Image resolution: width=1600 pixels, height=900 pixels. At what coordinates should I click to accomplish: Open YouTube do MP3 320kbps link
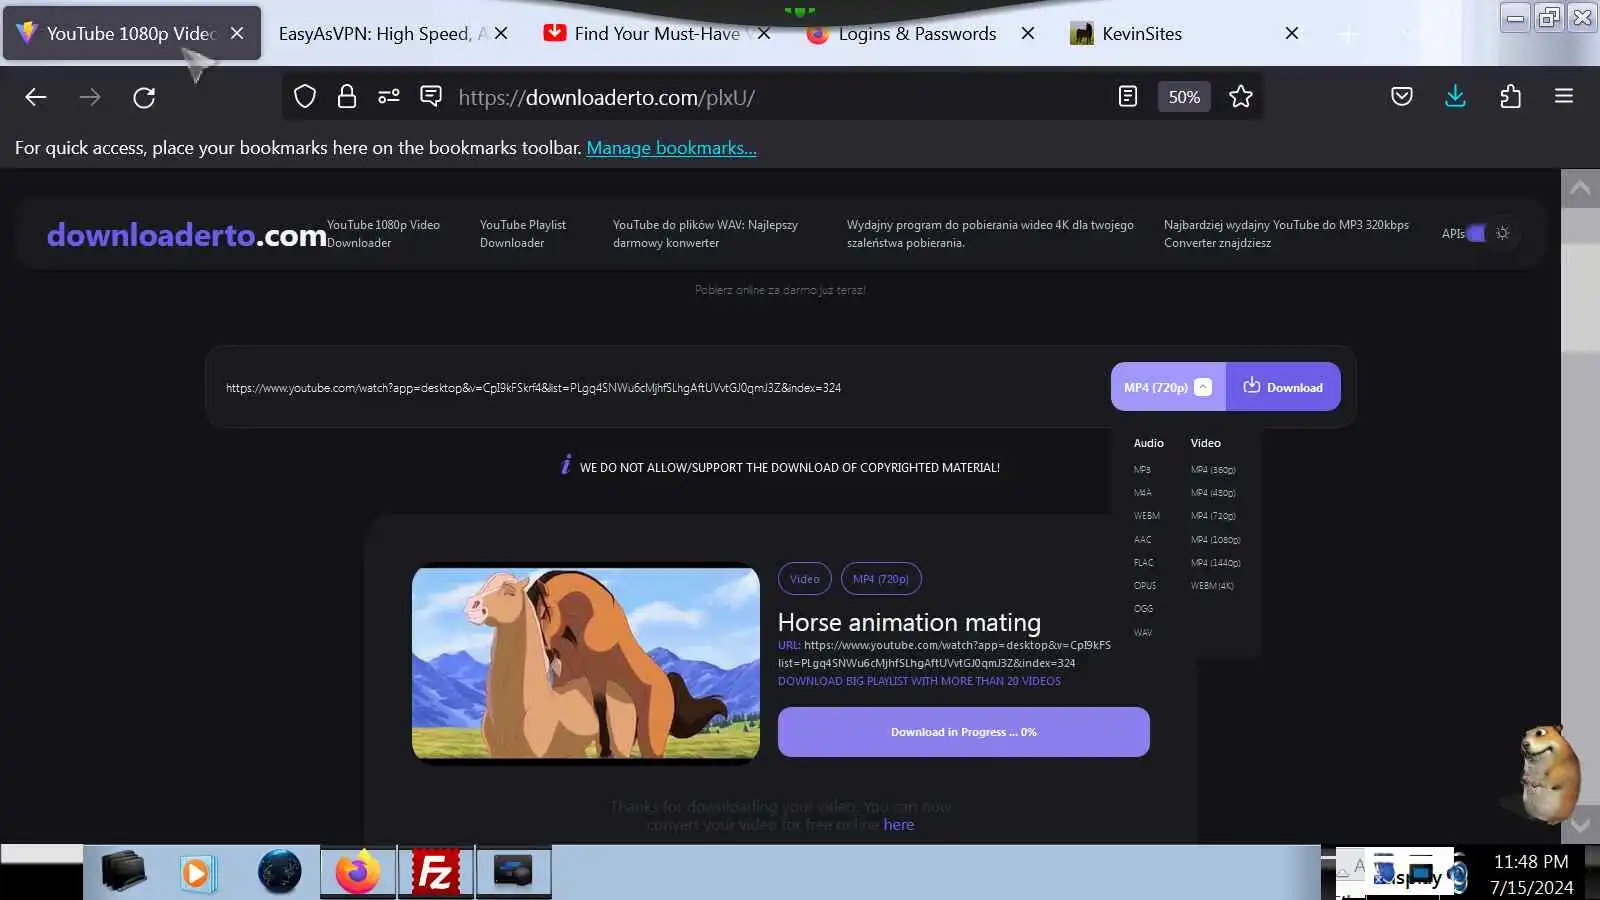pos(1286,234)
